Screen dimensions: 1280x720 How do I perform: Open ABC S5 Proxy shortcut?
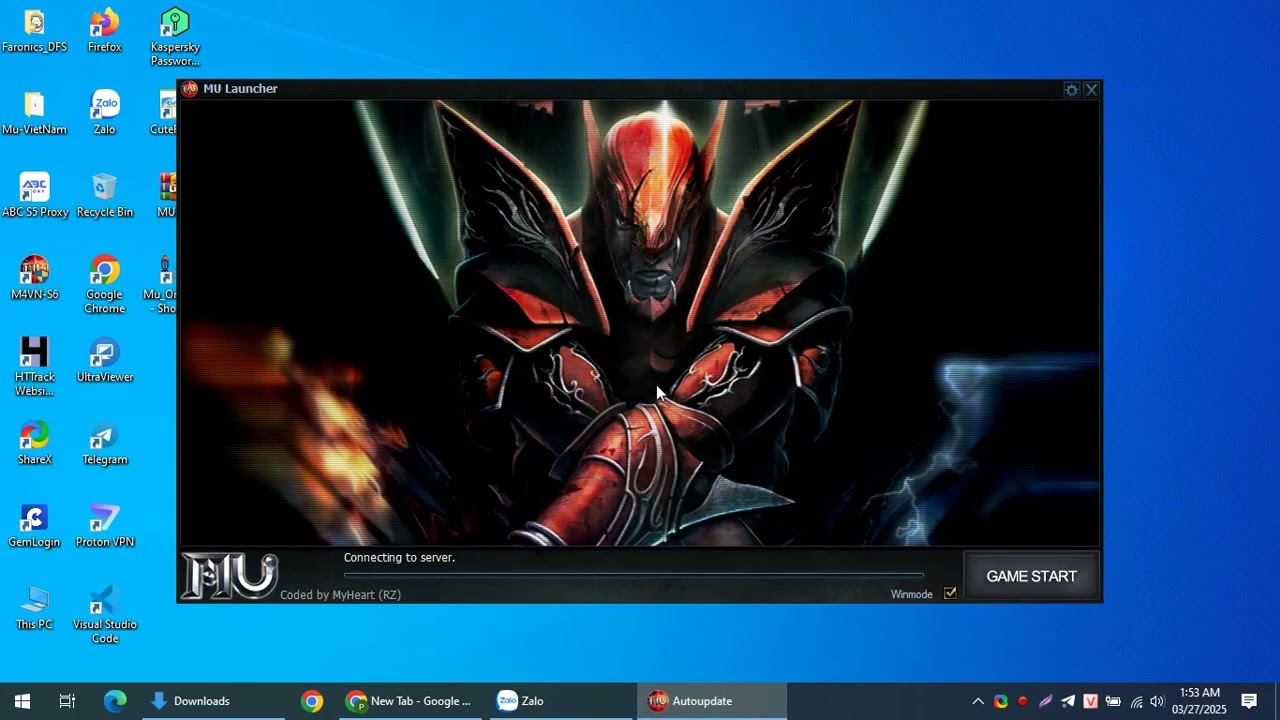34,196
